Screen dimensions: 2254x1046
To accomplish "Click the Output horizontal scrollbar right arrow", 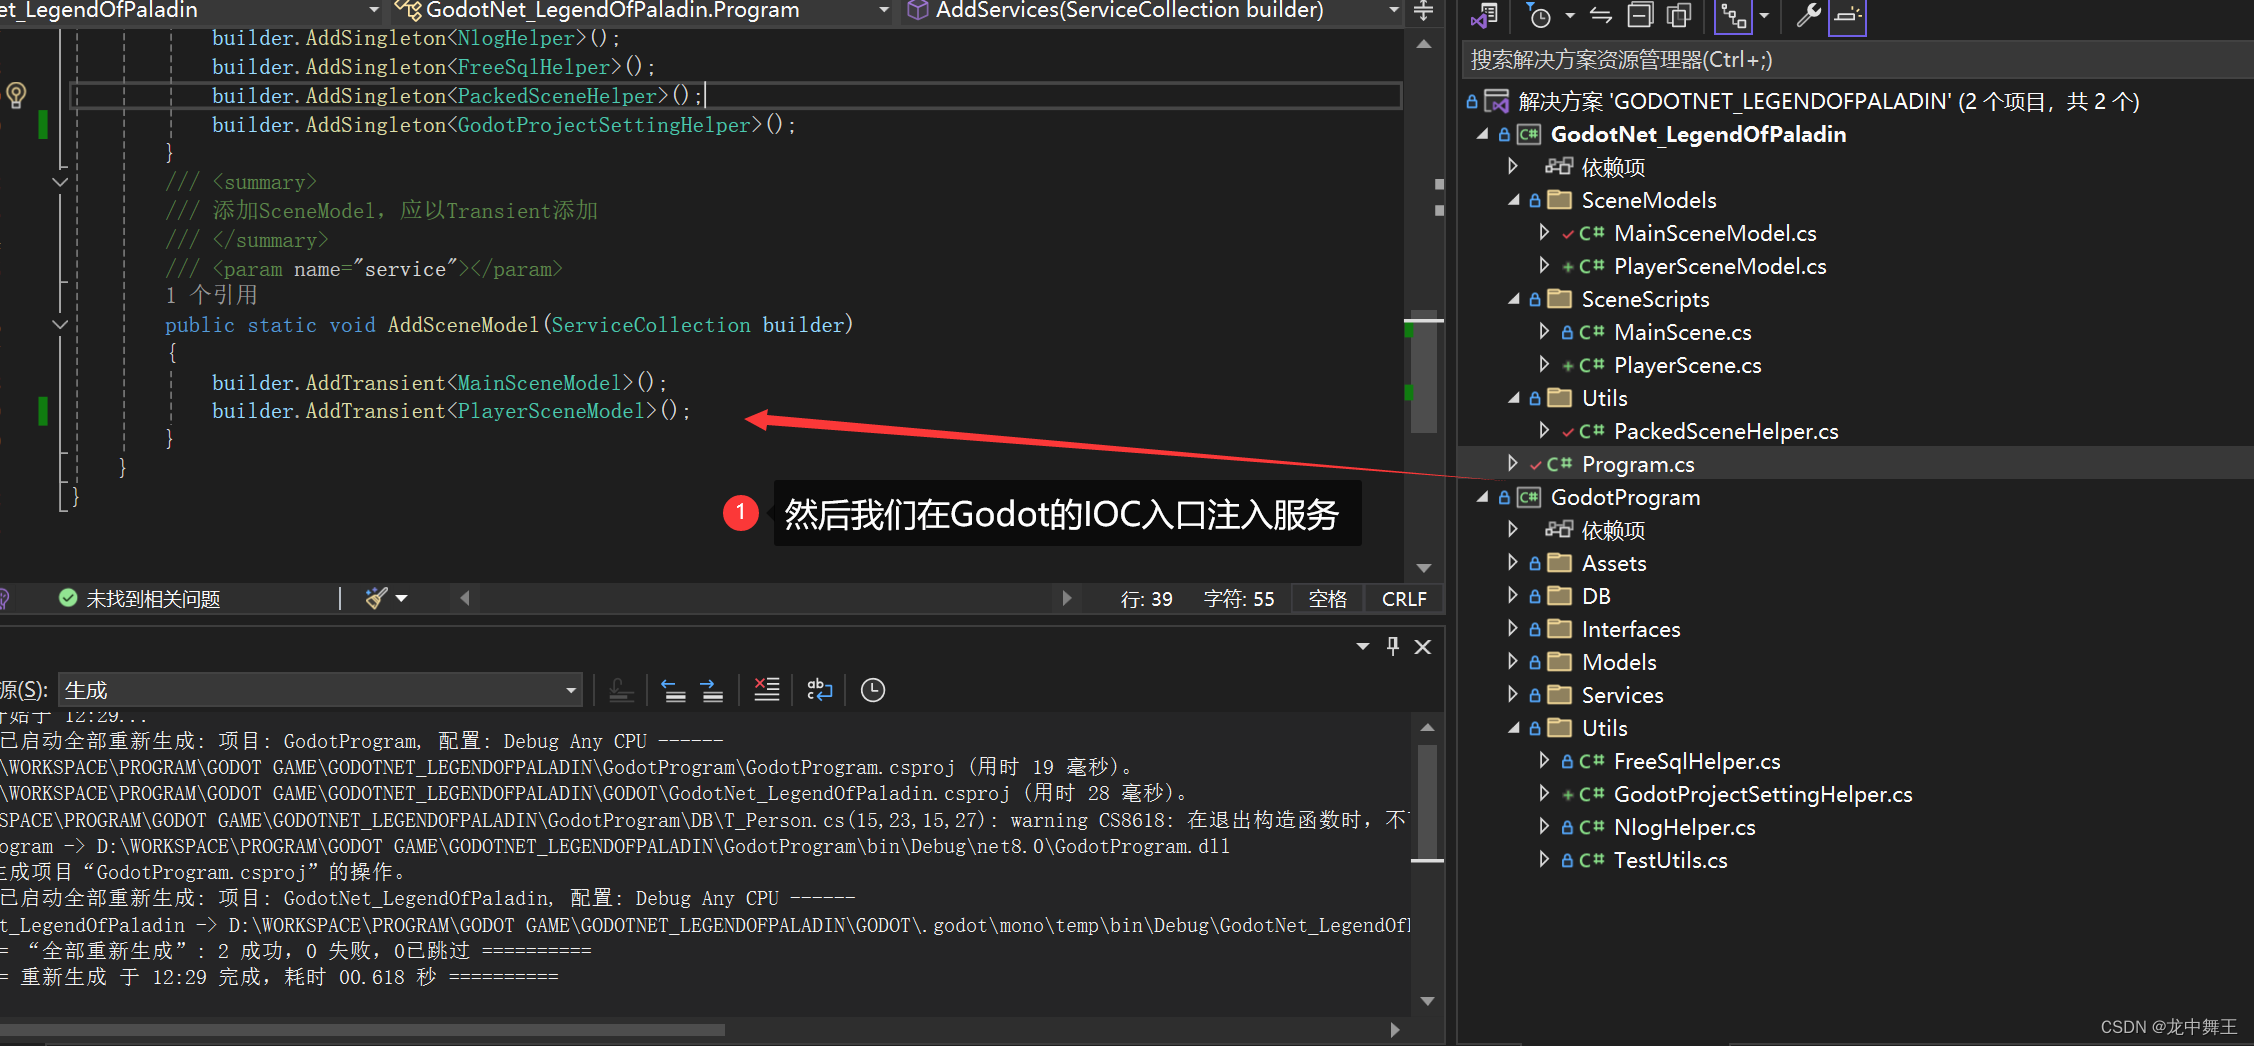I will (x=1394, y=1029).
